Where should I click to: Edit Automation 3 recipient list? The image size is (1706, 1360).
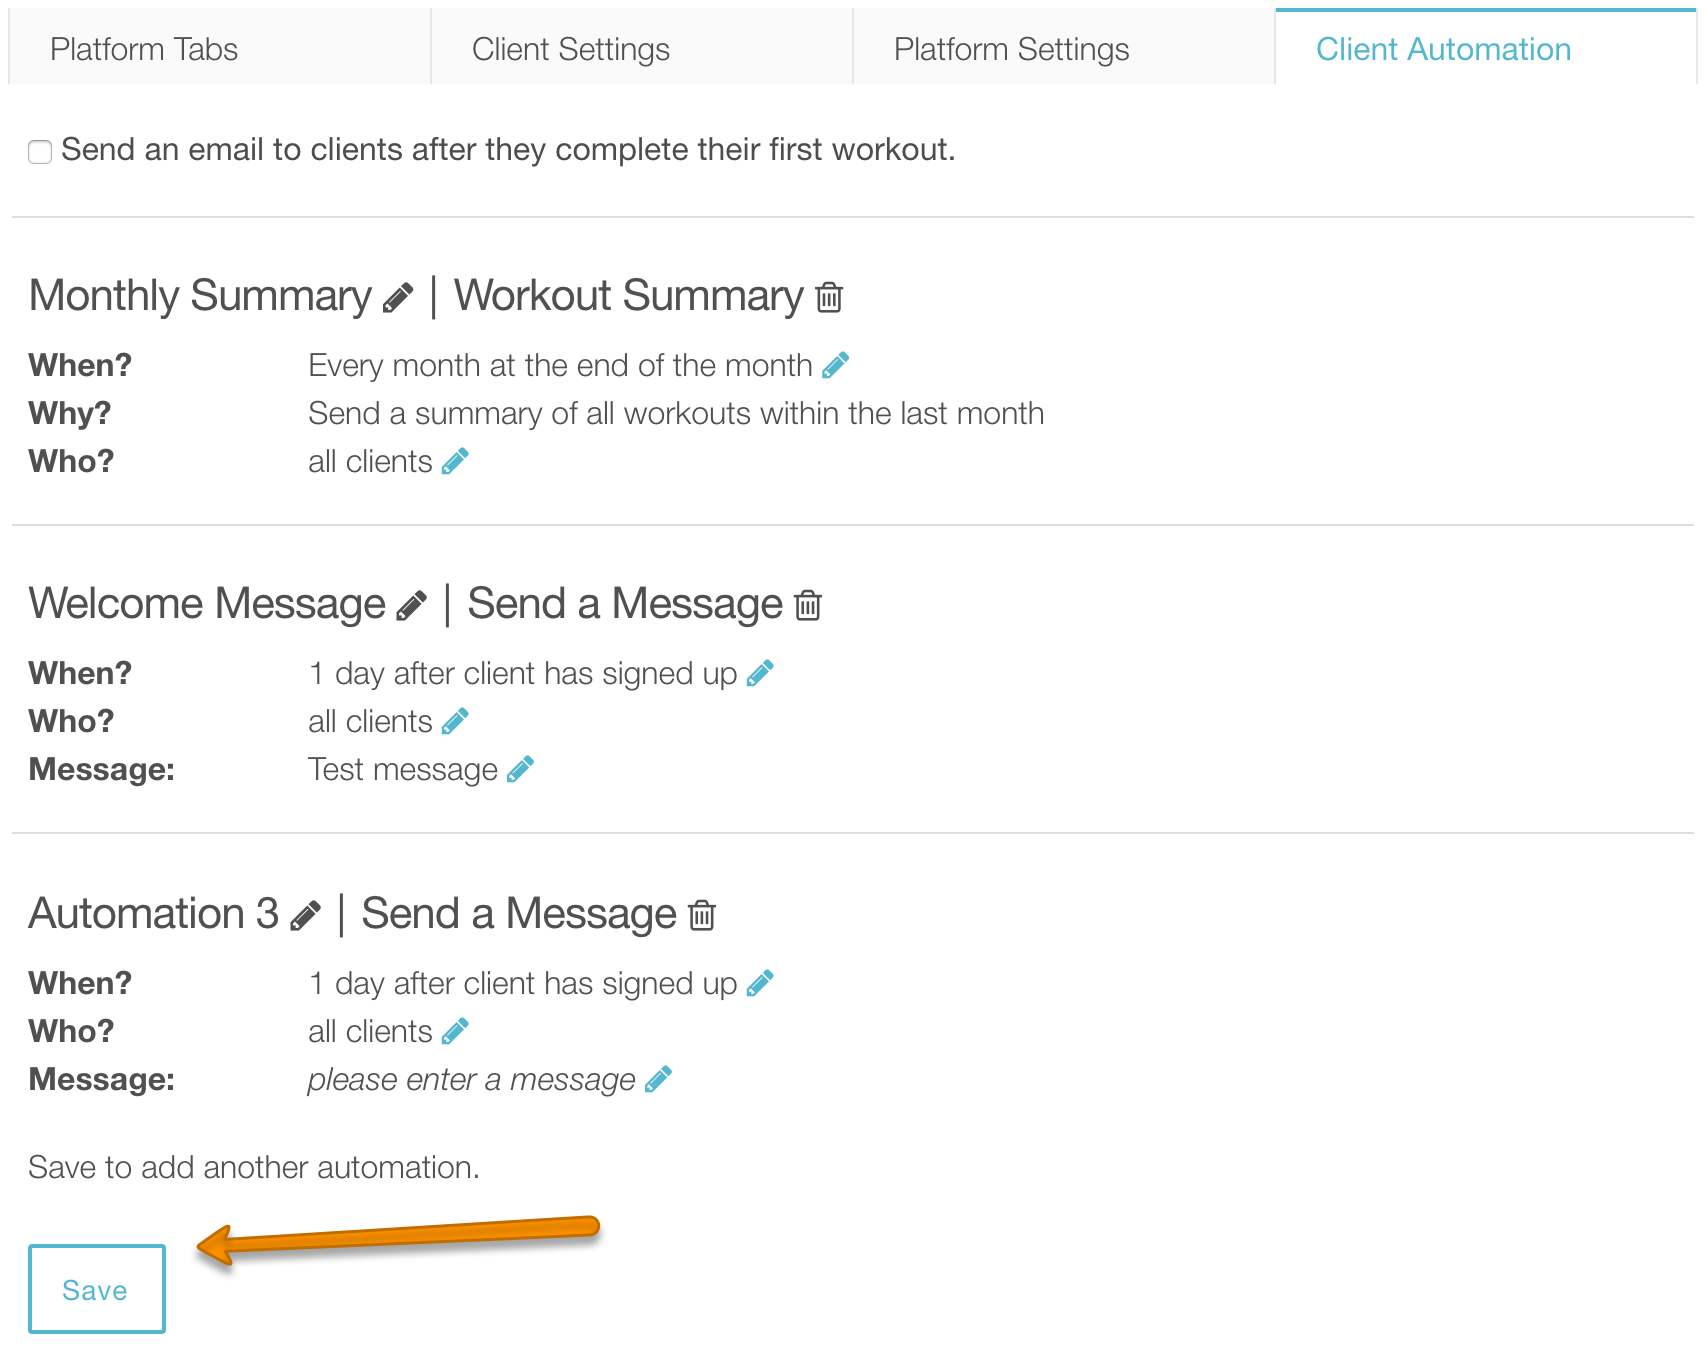coord(456,1031)
